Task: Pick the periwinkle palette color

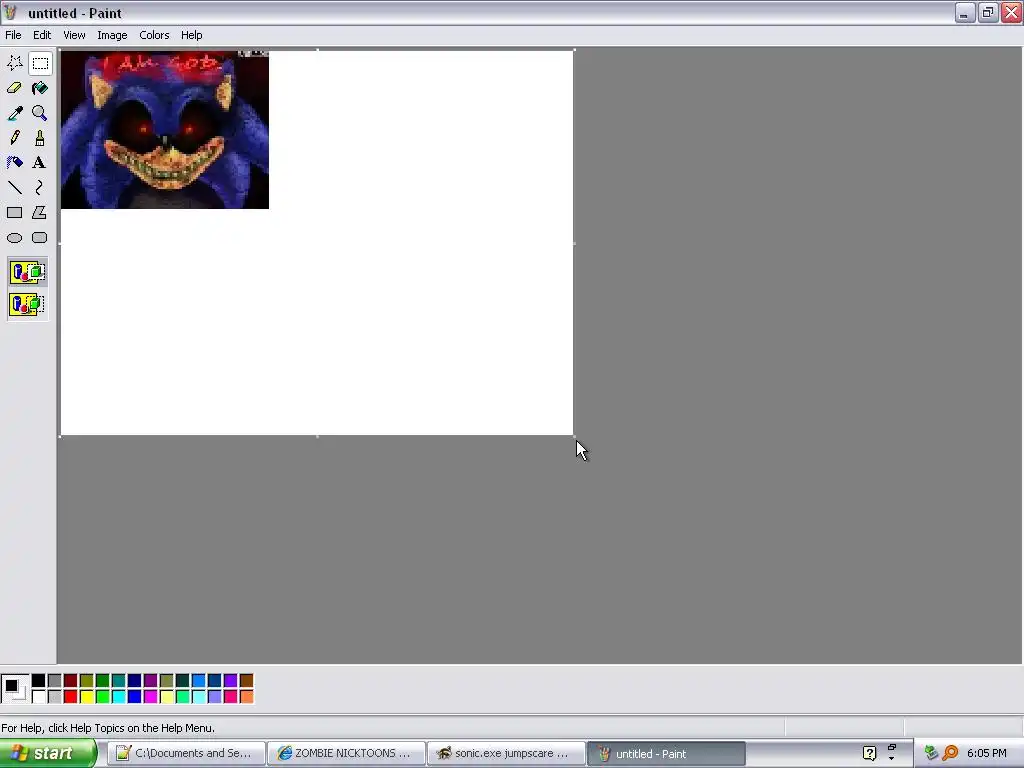Action: pos(215,697)
